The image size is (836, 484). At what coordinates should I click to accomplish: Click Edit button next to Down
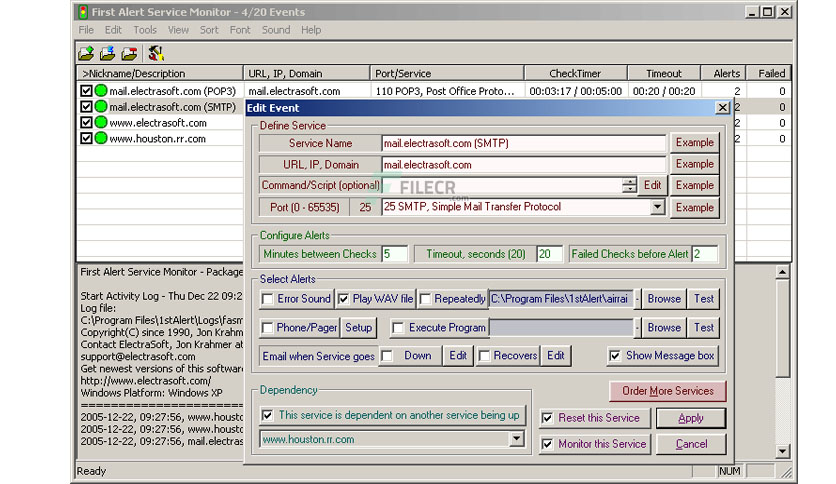457,356
